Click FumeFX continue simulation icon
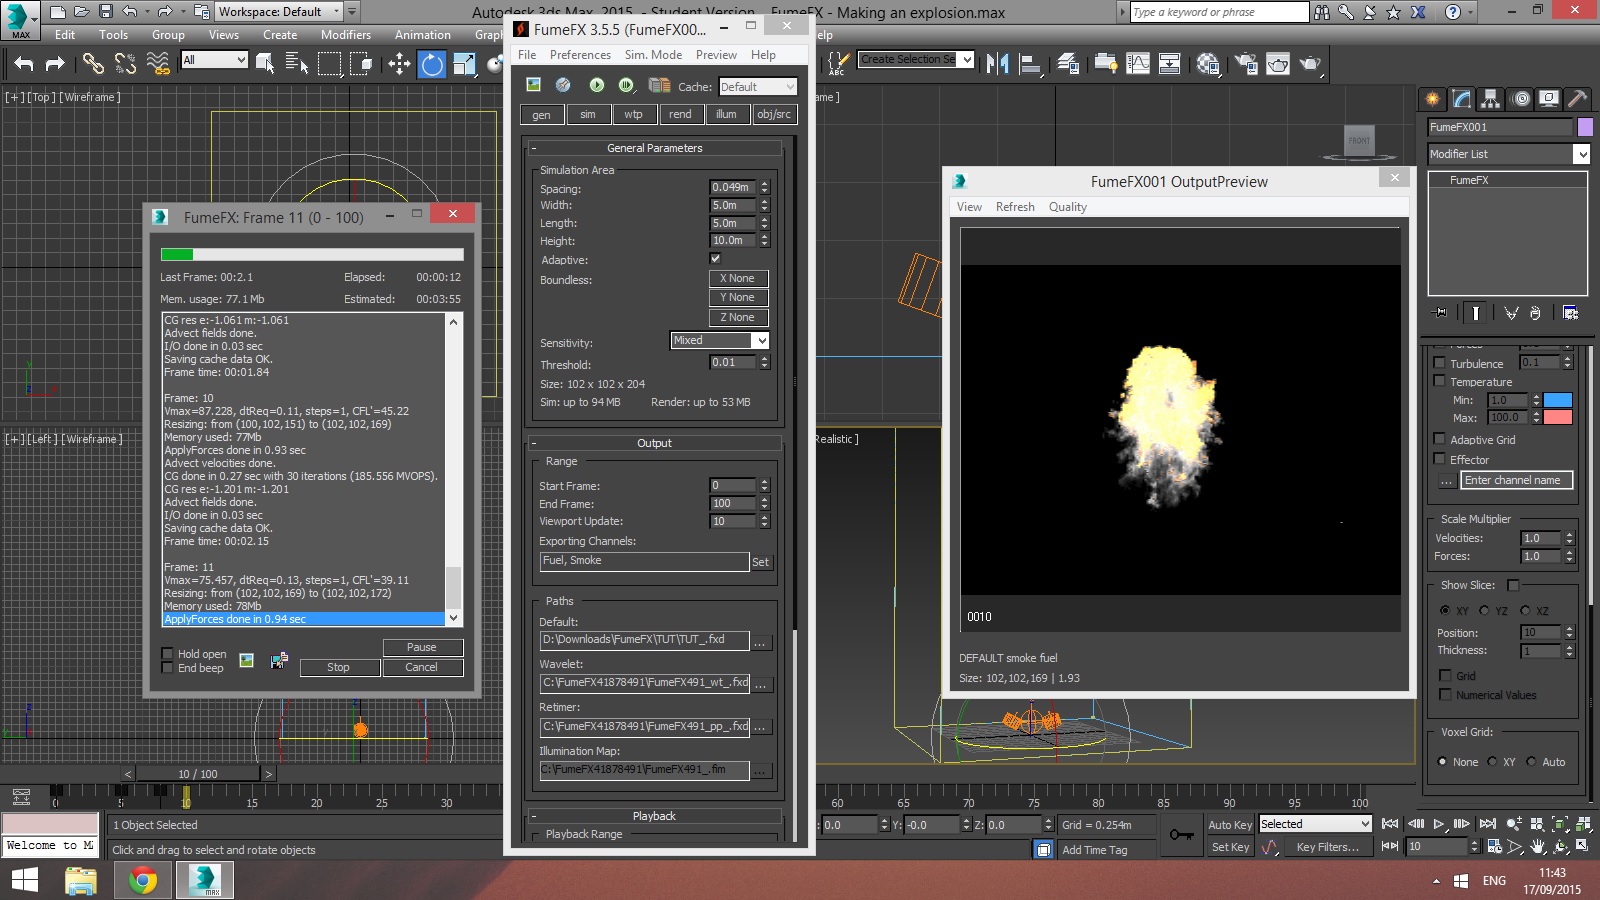1600x900 pixels. pyautogui.click(x=627, y=85)
